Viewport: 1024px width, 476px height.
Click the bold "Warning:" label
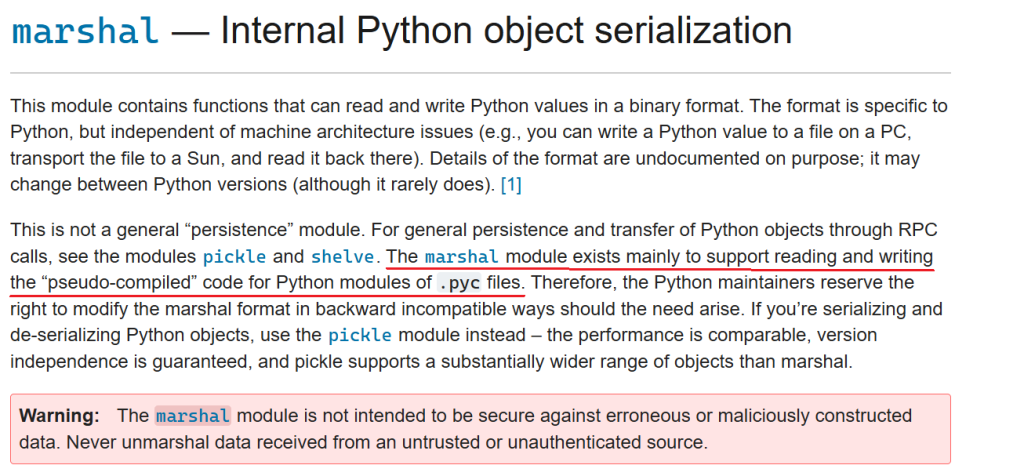(x=59, y=416)
